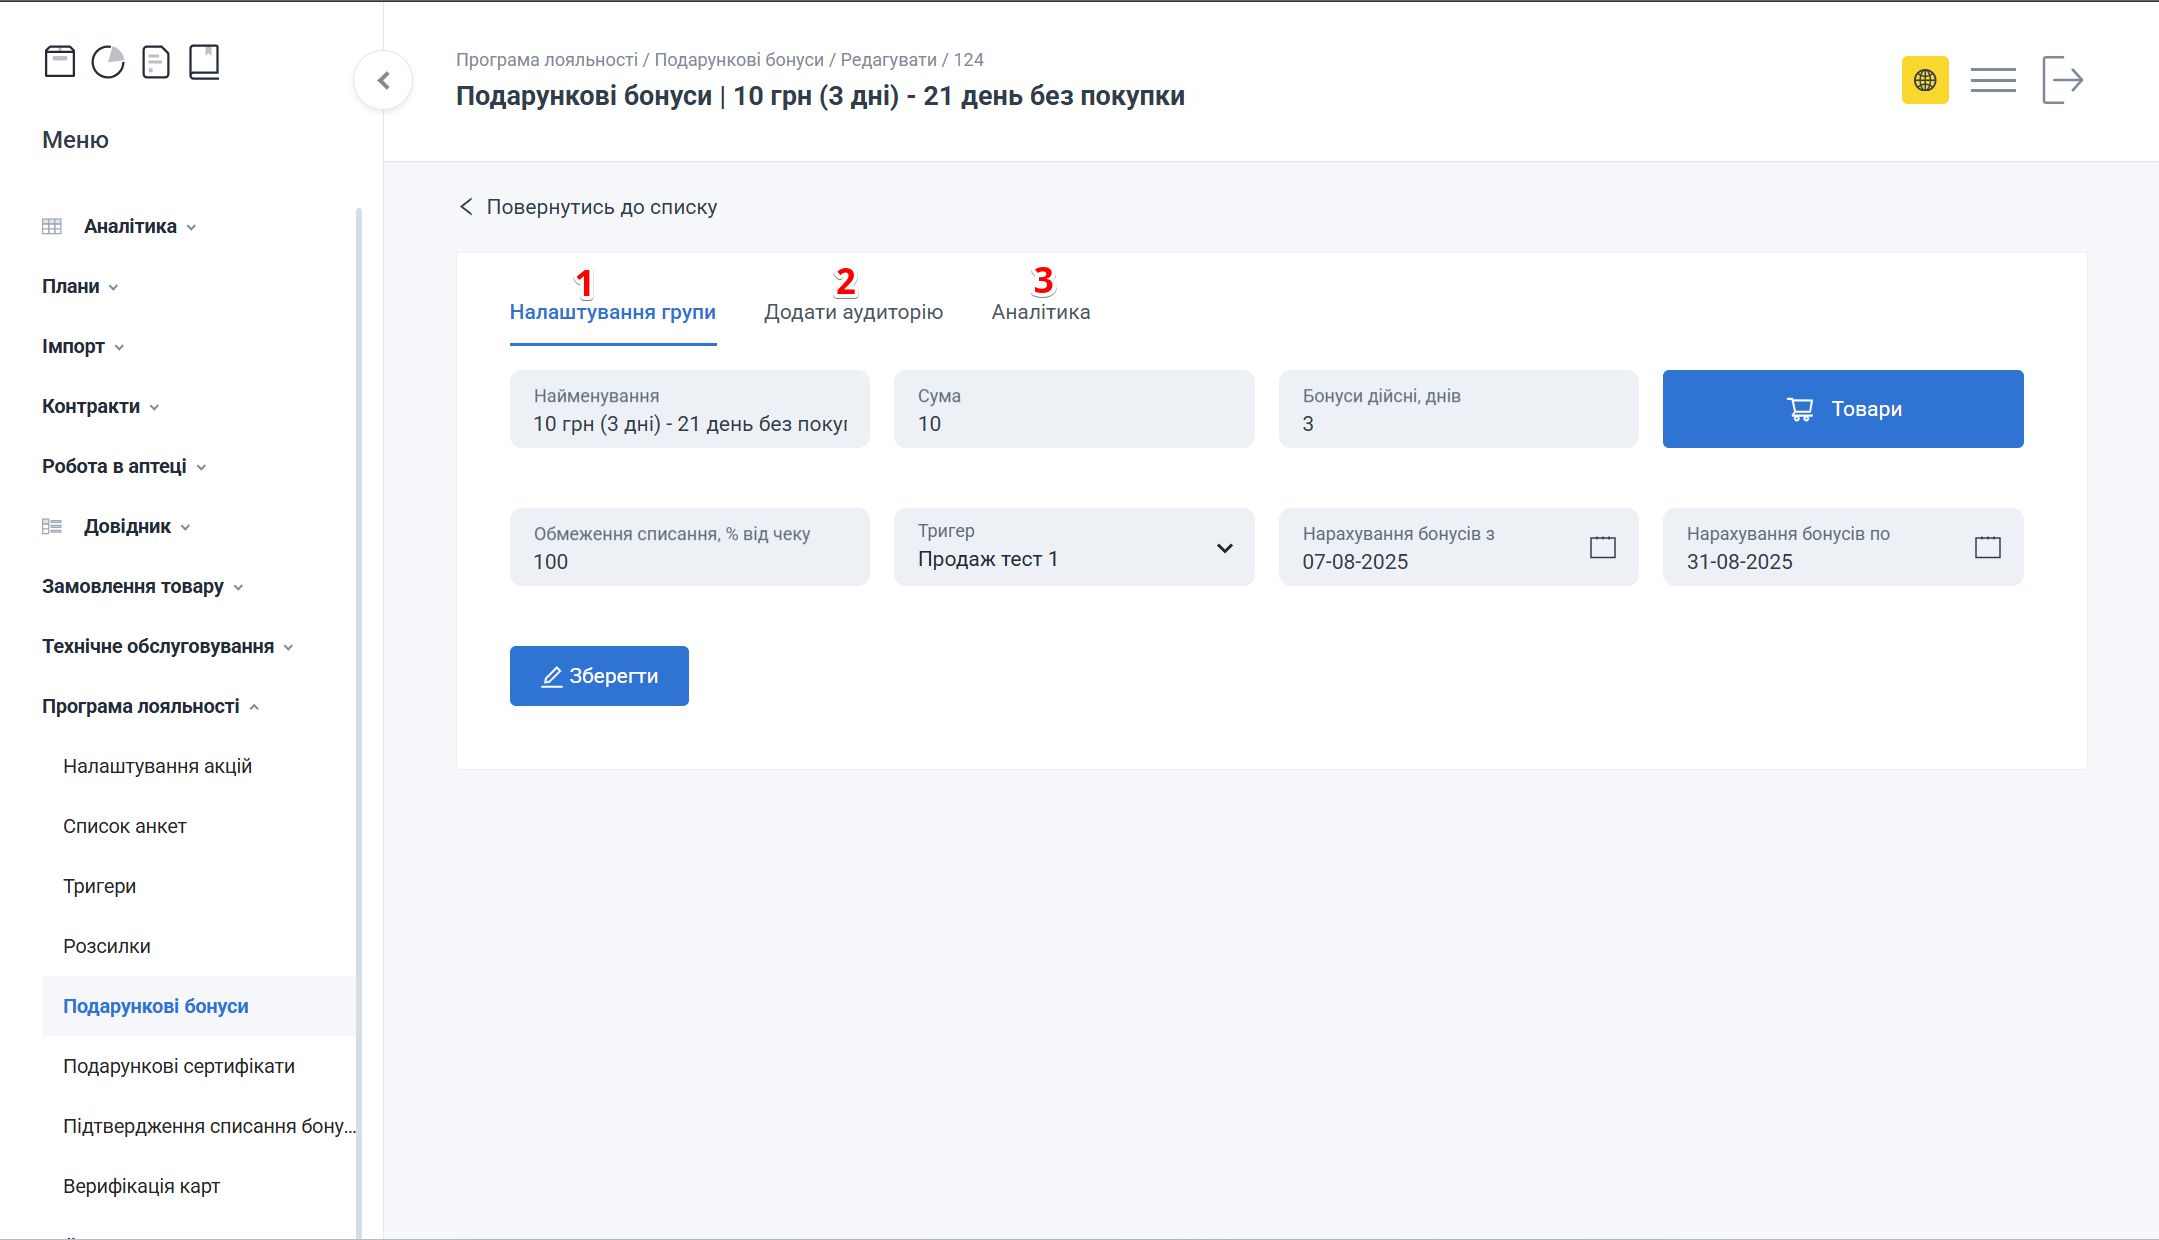Open the 'Аналітика' tab of the bonus group
This screenshot has height=1240, width=2159.
point(1039,311)
